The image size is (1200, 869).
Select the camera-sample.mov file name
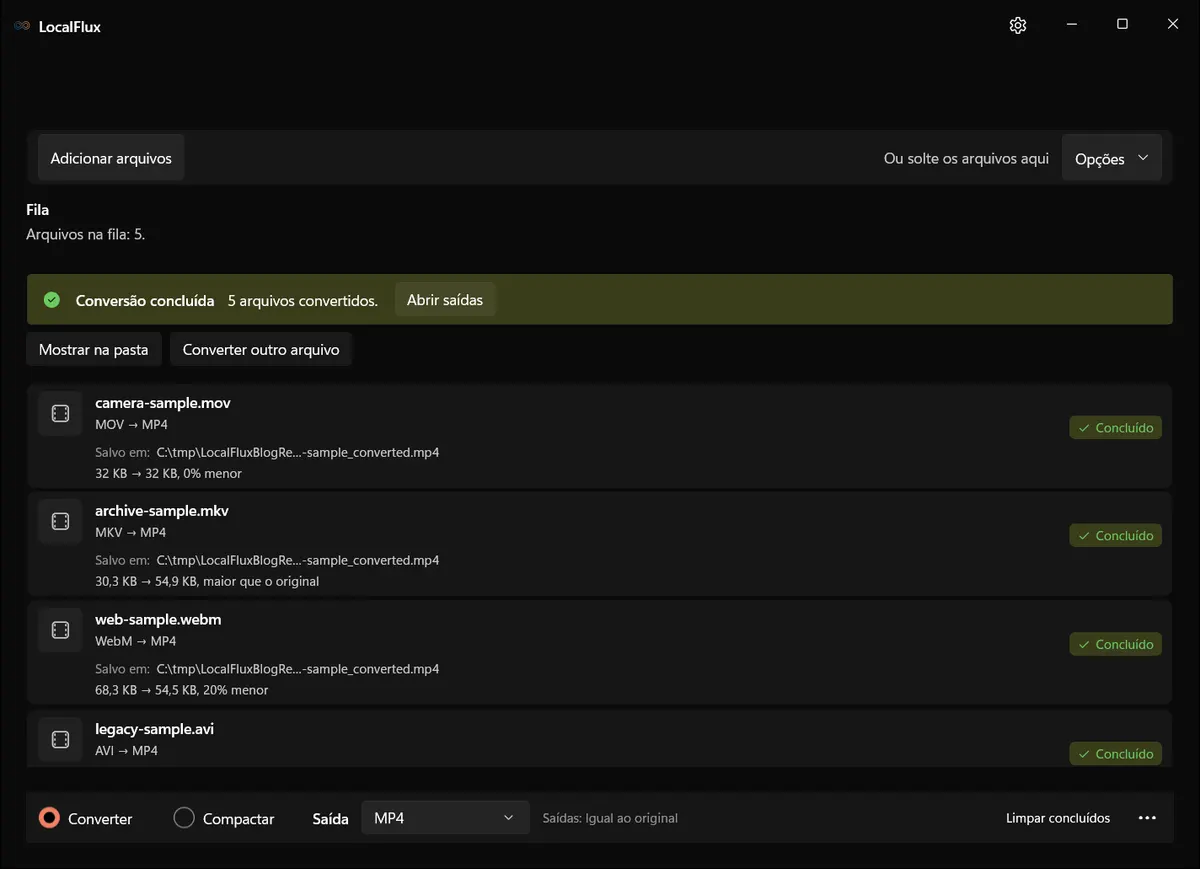163,403
